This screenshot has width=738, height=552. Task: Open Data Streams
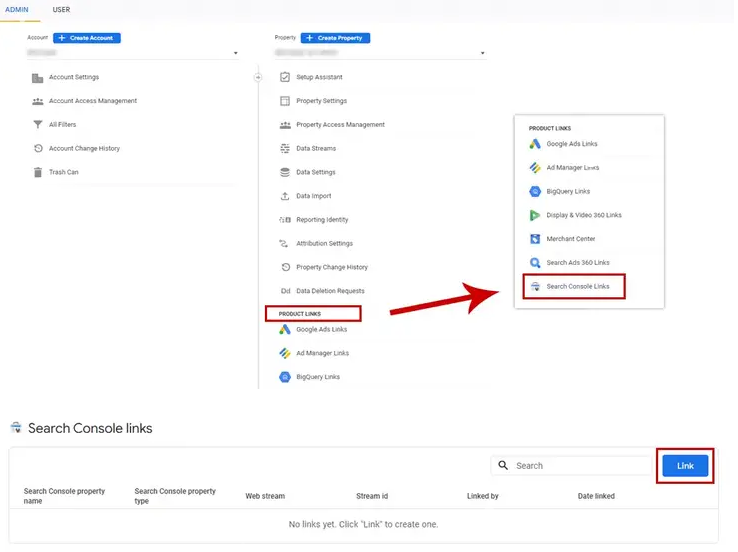pos(316,148)
